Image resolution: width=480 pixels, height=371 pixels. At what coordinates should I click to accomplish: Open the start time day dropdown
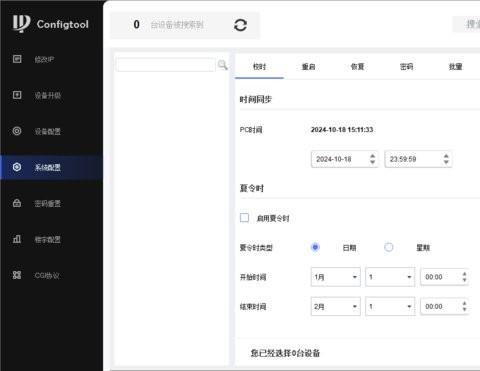390,277
